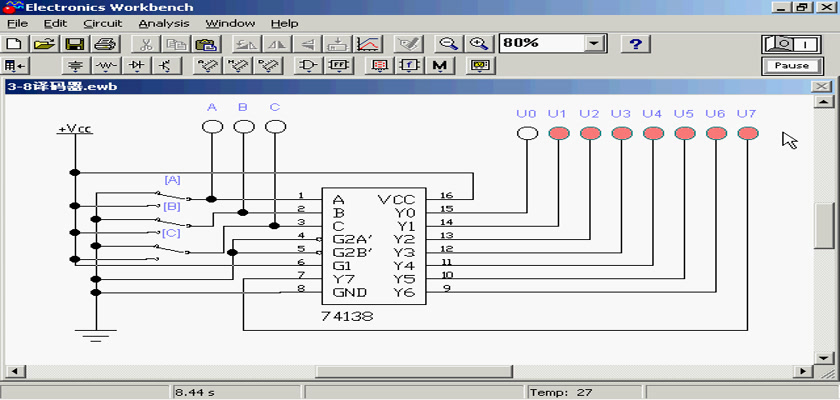Open the Mixed ICs parts bin
Viewport: 840px width, 400px height.
pyautogui.click(x=237, y=66)
